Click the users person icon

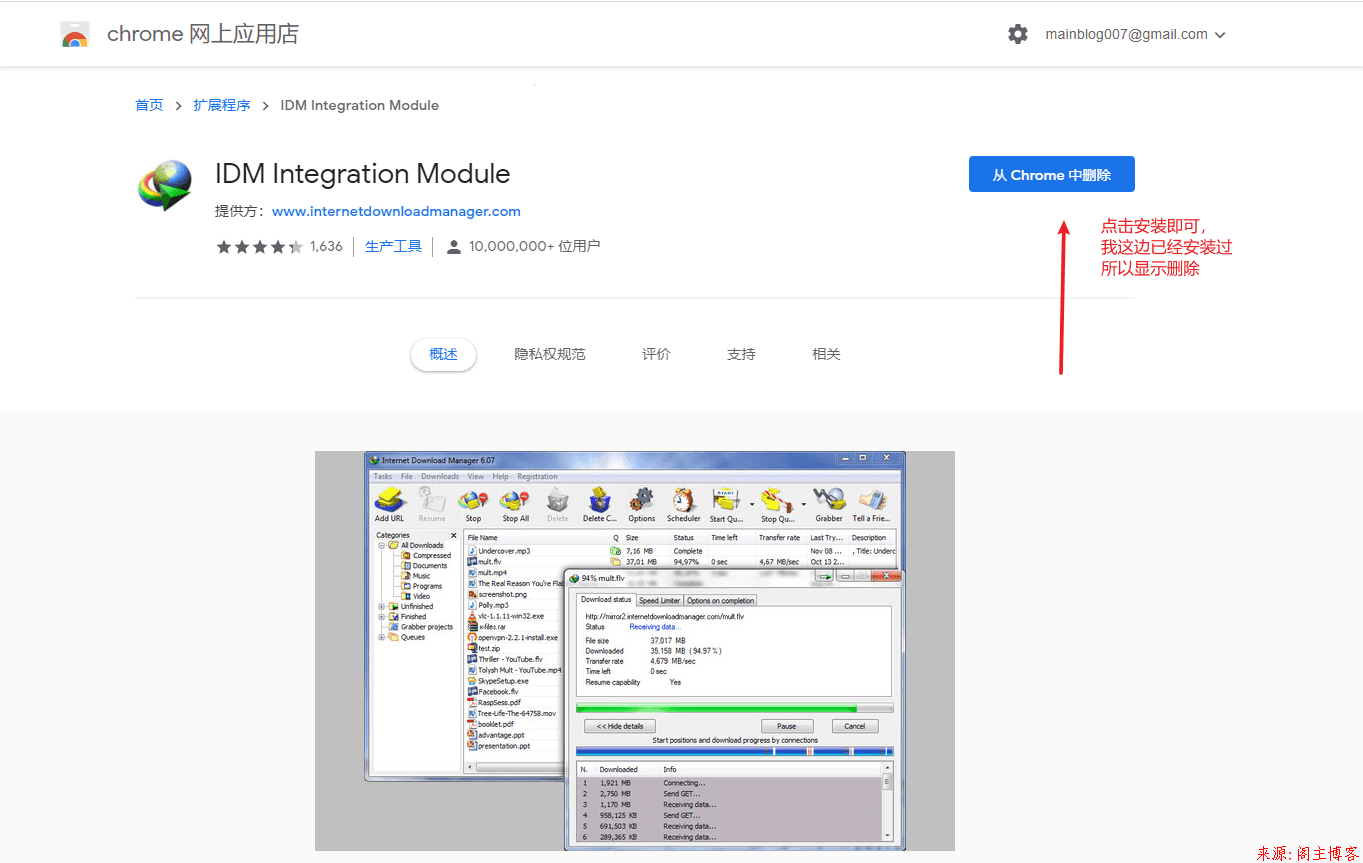pos(454,247)
